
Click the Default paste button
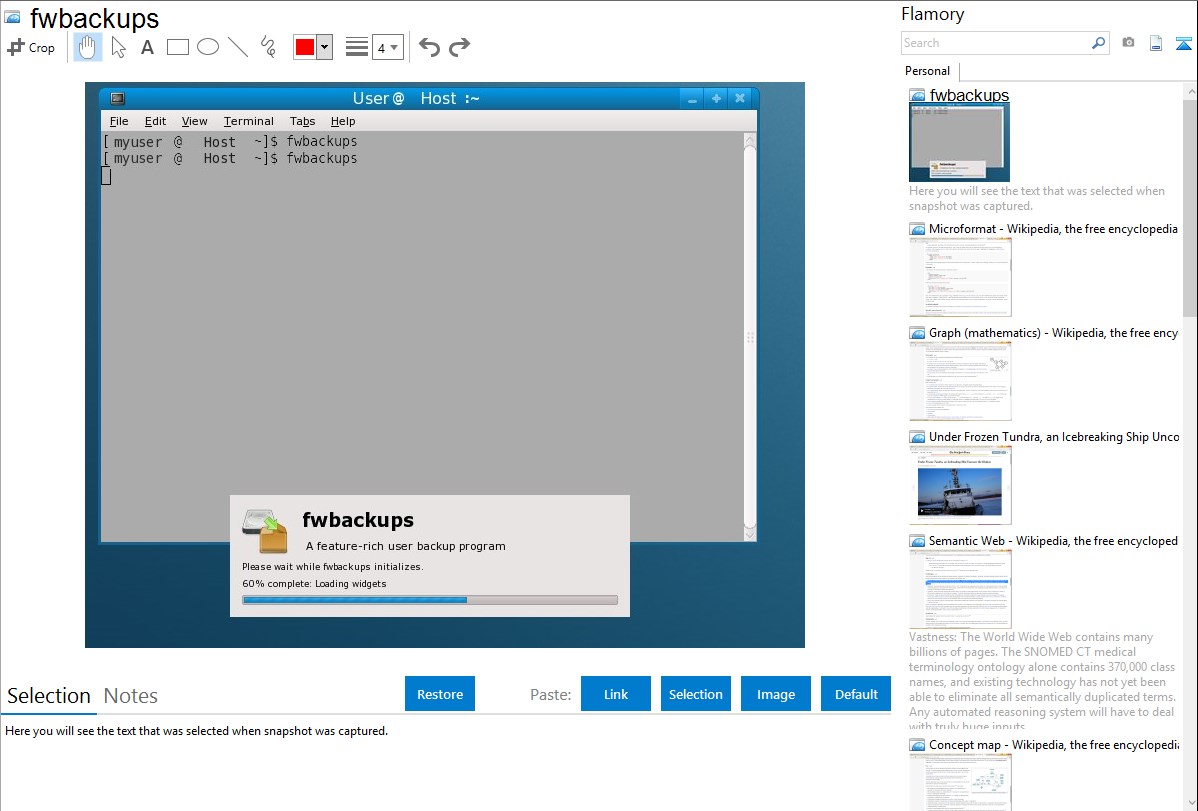pos(856,694)
